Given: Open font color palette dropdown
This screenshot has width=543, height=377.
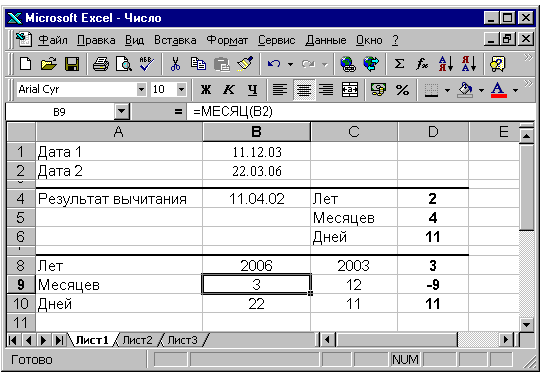Looking at the screenshot, I should 515,90.
